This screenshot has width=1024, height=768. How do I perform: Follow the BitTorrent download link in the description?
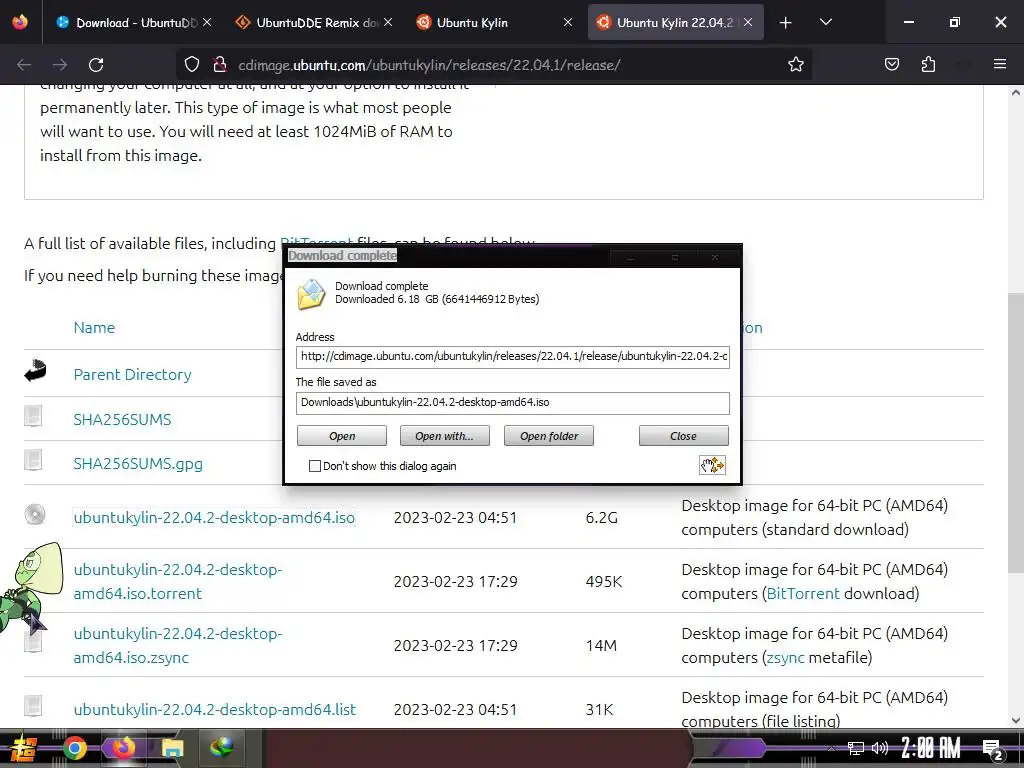tap(803, 594)
